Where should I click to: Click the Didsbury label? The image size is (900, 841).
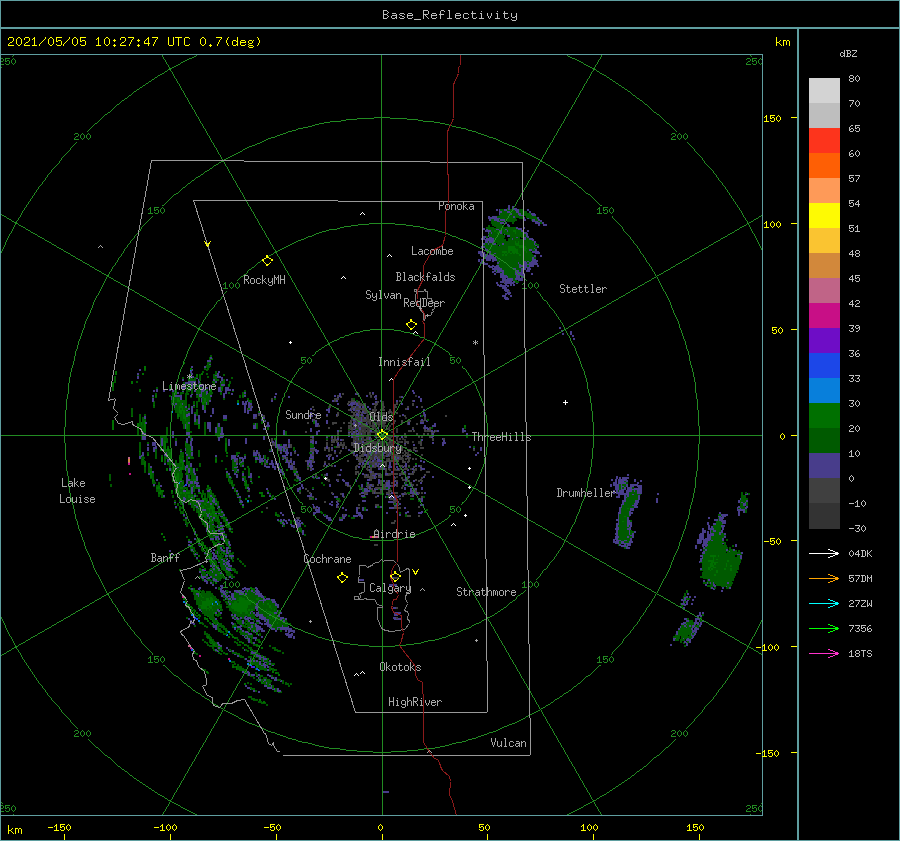(377, 448)
